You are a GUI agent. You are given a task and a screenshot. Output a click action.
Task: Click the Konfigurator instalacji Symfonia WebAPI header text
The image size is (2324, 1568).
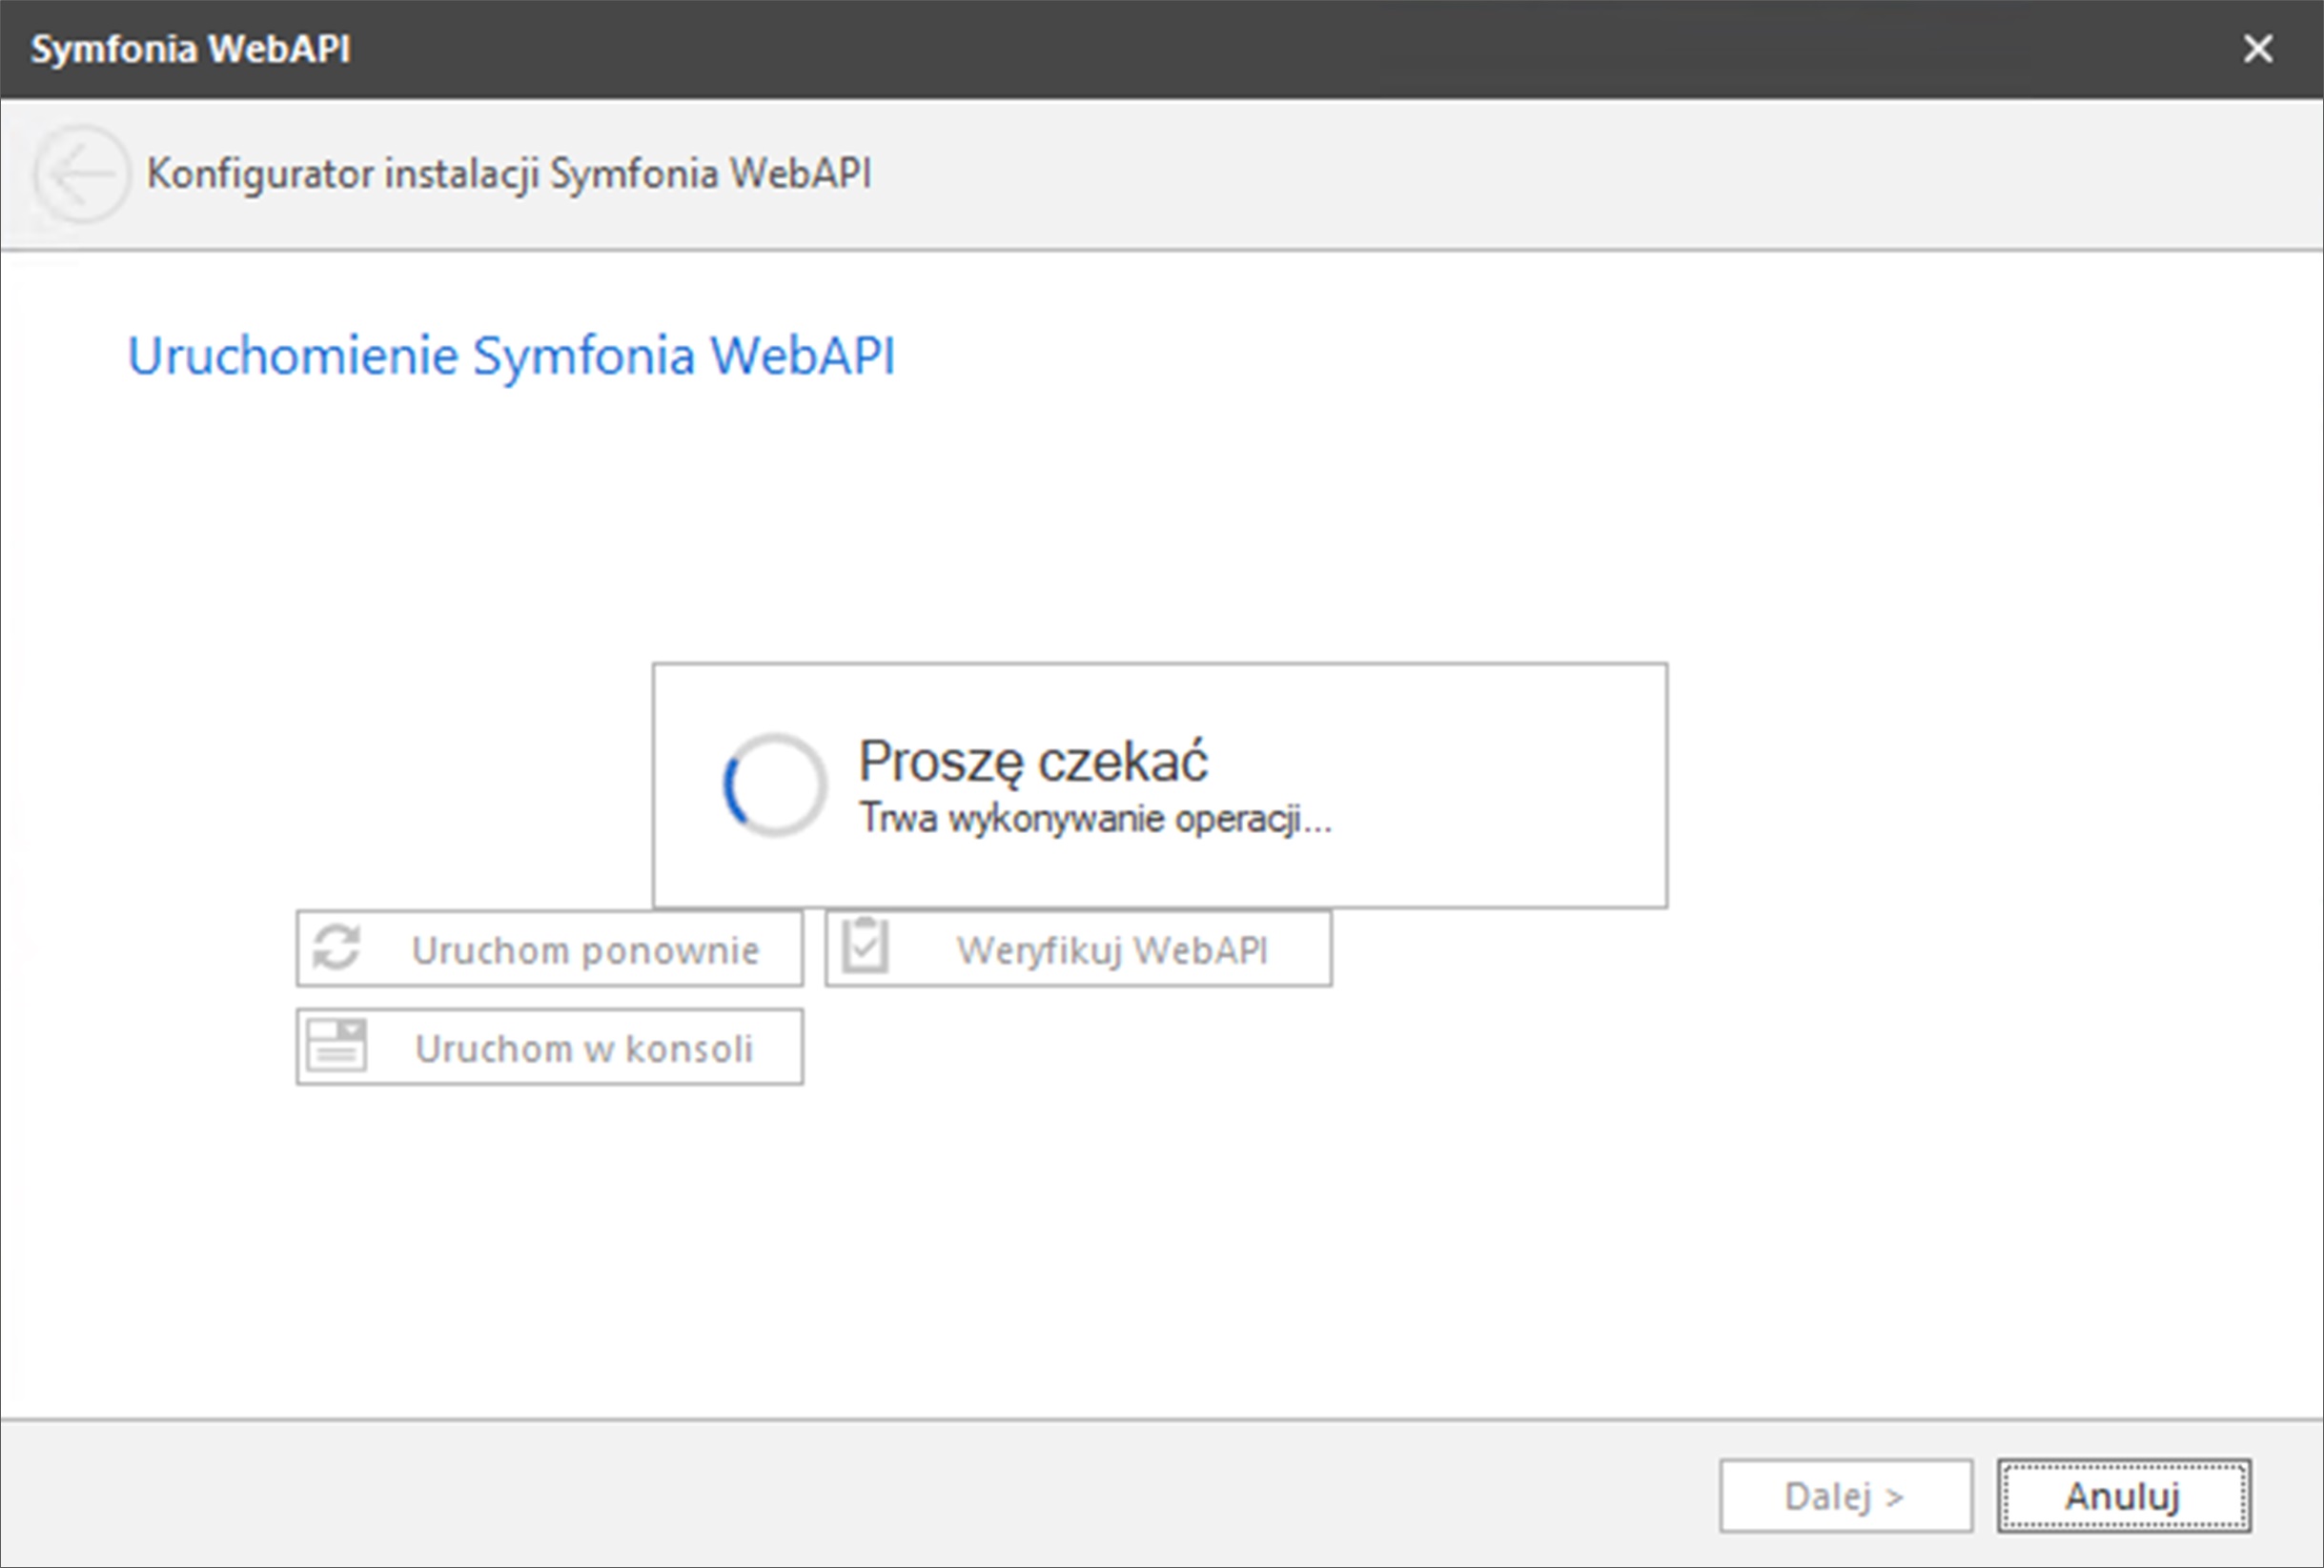click(x=508, y=174)
